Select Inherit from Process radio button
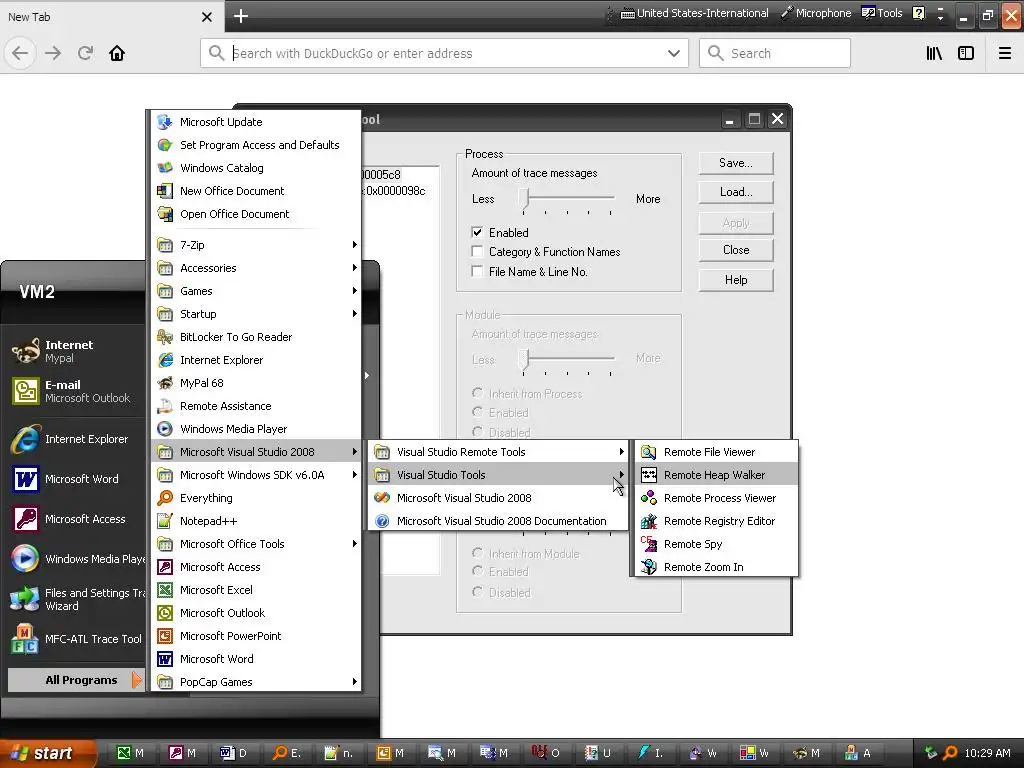Viewport: 1024px width, 768px height. [477, 393]
